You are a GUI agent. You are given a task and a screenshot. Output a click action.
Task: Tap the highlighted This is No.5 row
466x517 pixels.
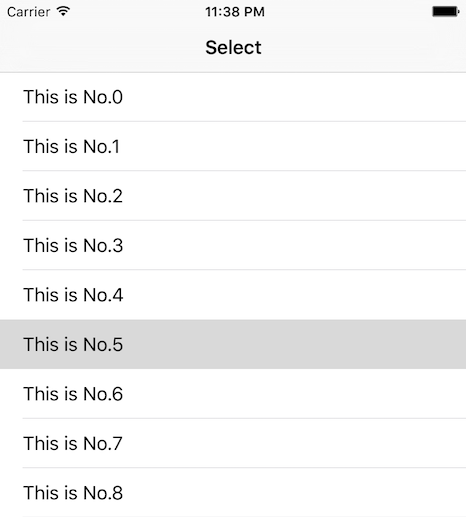coord(233,344)
